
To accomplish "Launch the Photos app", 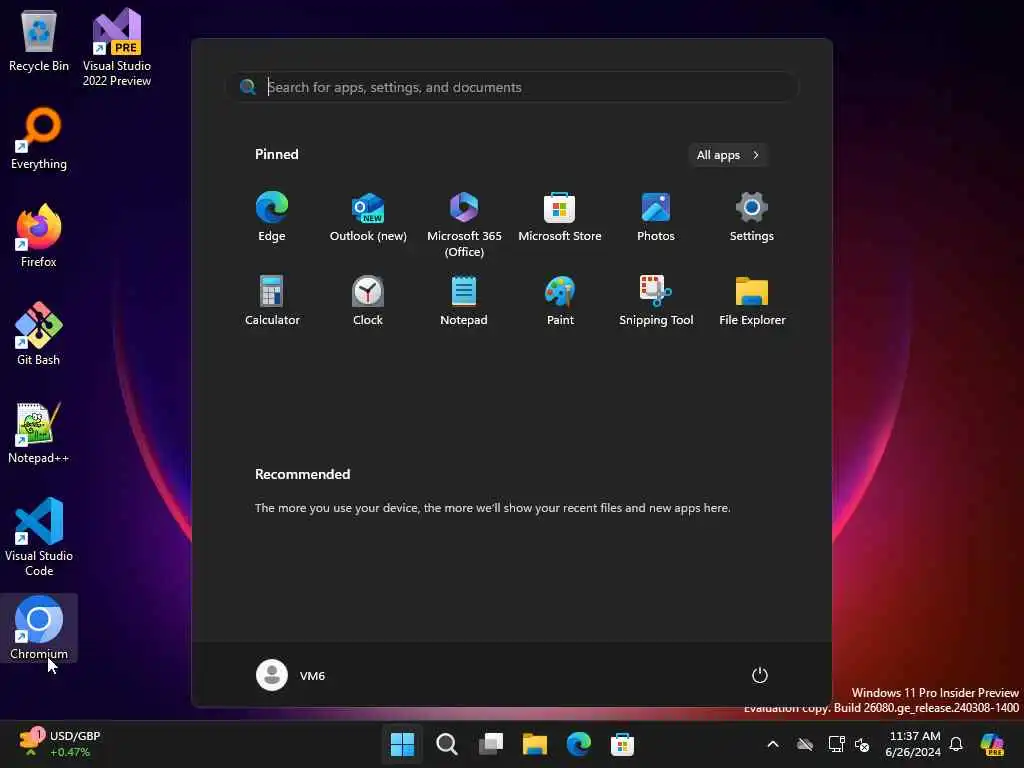I will pyautogui.click(x=656, y=217).
